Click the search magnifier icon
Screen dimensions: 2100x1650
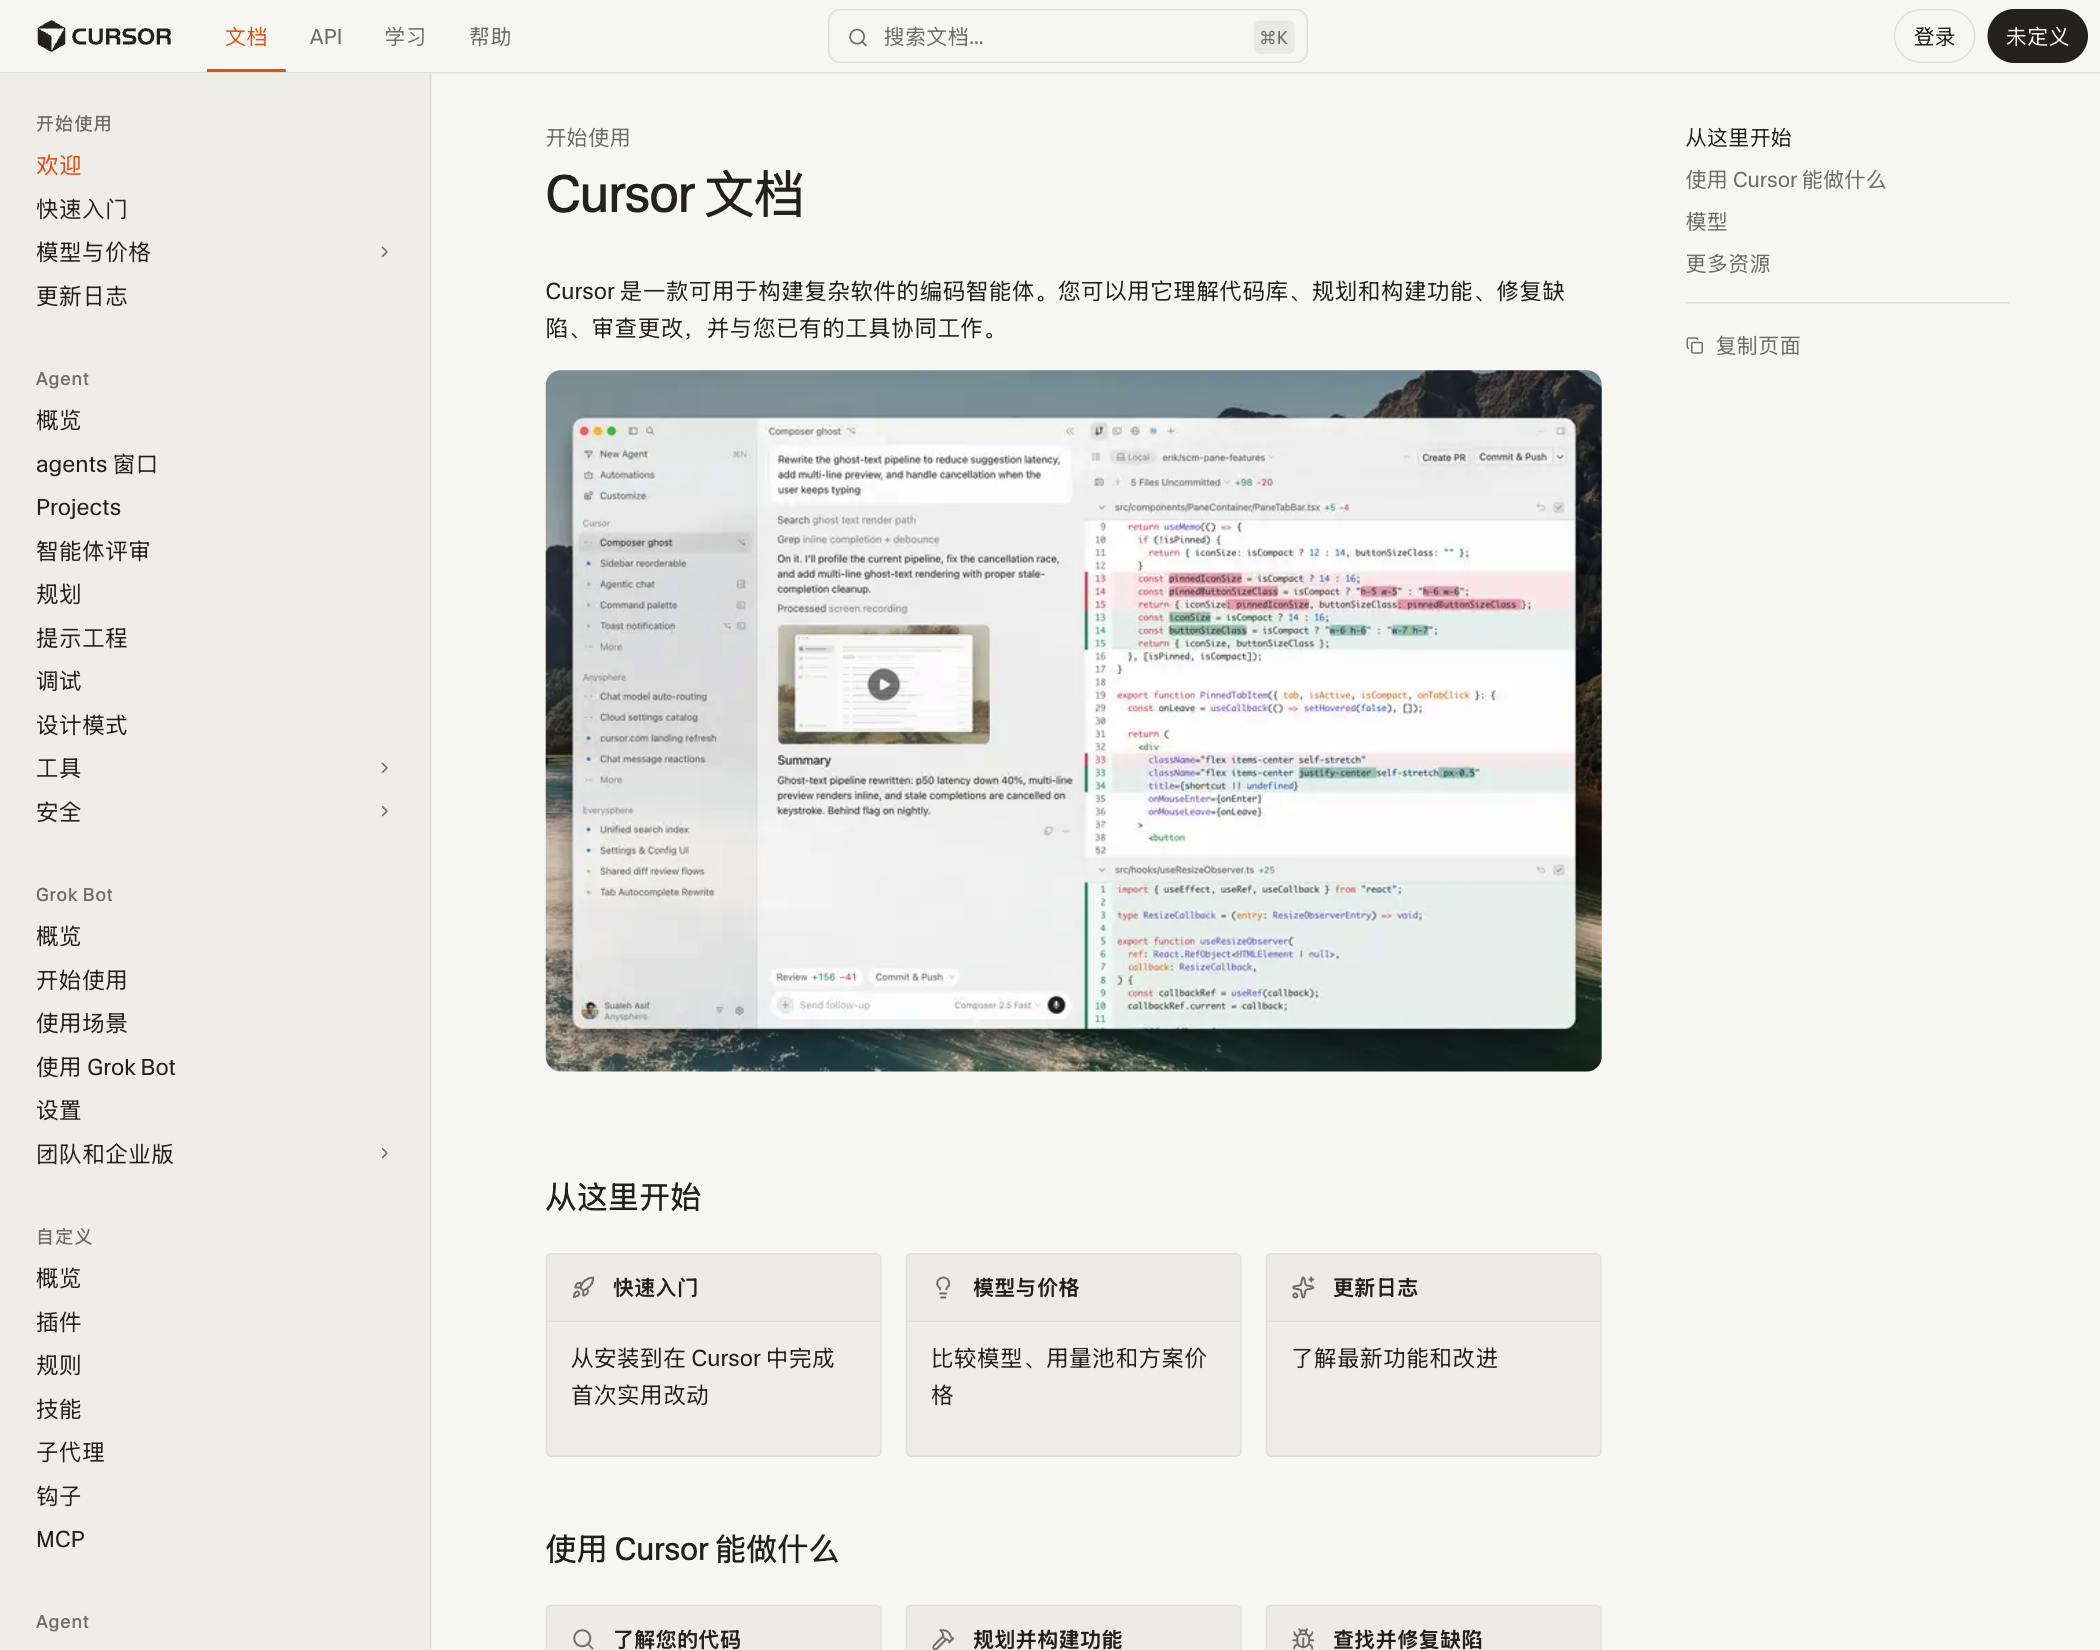[857, 37]
